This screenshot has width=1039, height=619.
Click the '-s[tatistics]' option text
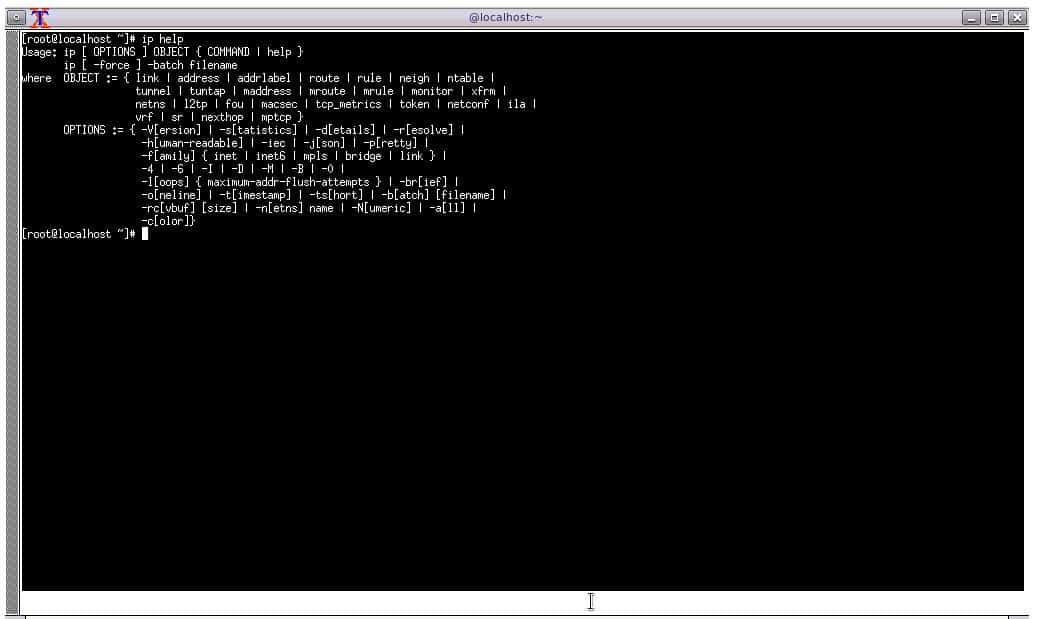point(258,130)
